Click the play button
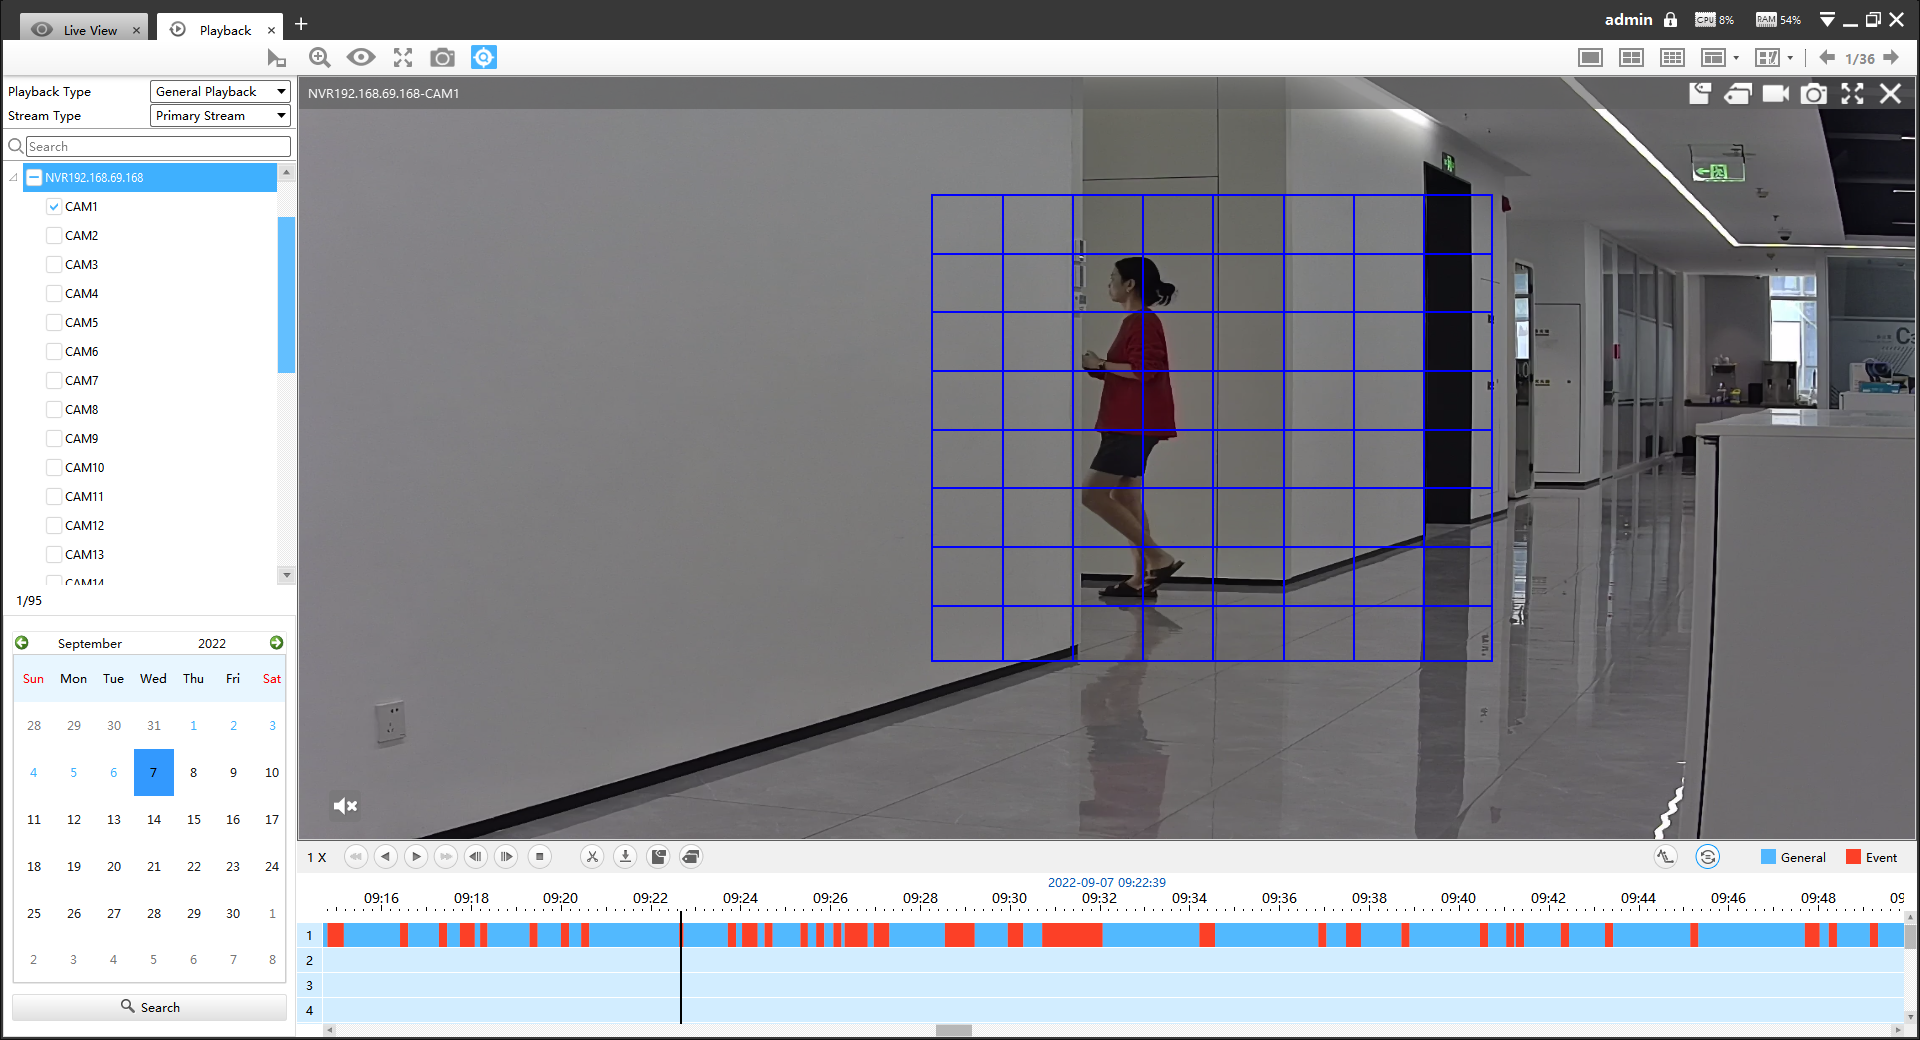The width and height of the screenshot is (1920, 1040). coord(416,857)
